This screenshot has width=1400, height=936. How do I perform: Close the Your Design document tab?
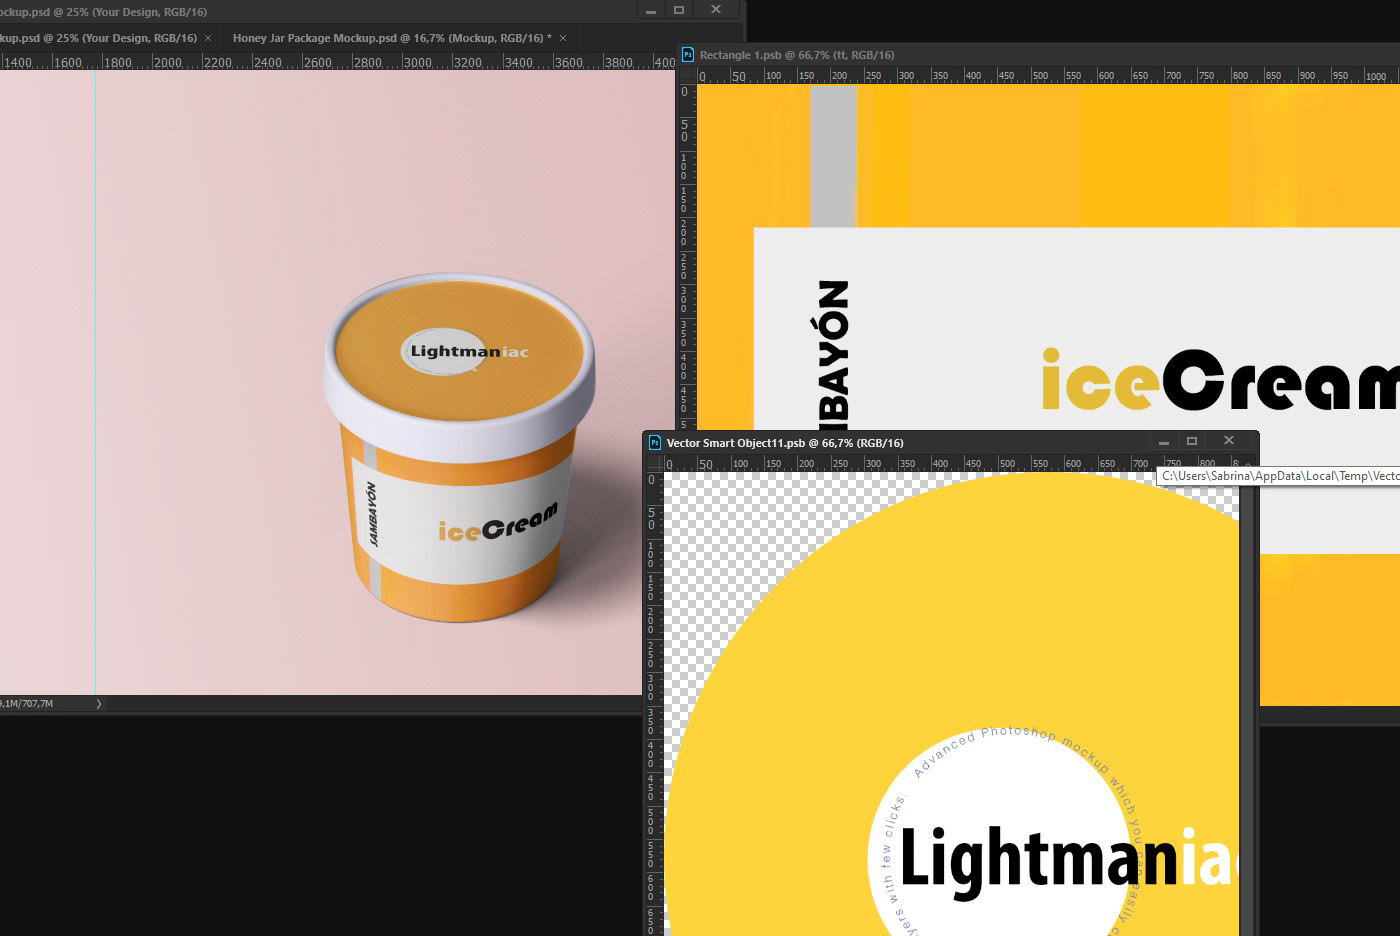coord(208,38)
